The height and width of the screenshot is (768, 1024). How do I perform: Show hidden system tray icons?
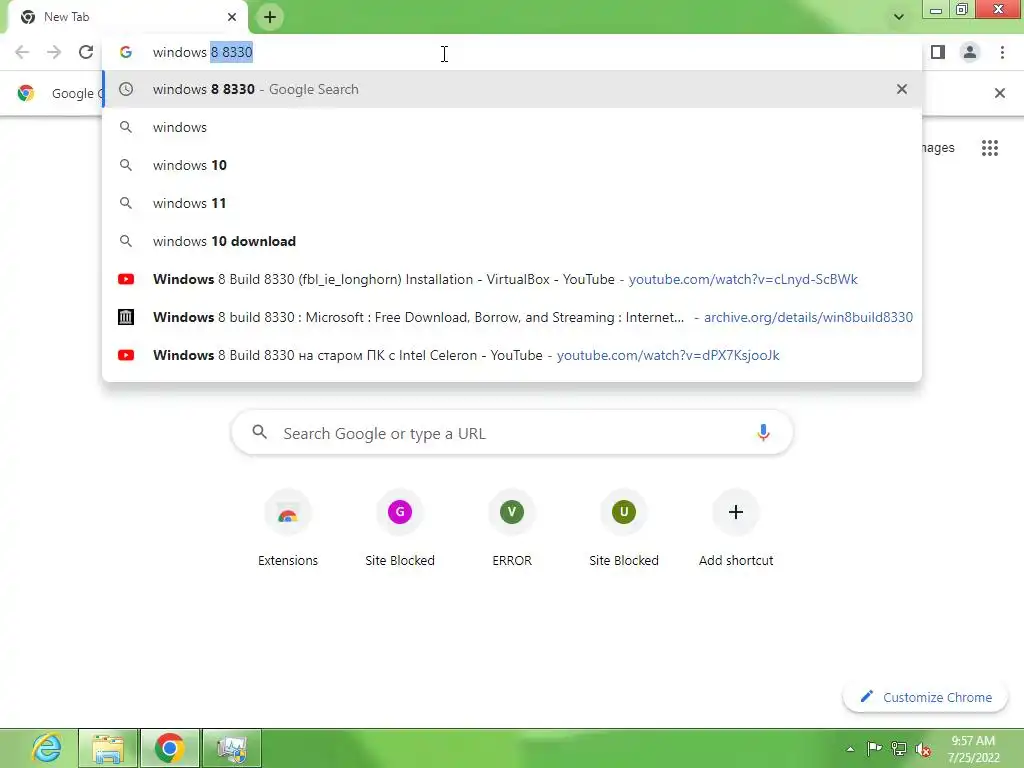point(850,749)
